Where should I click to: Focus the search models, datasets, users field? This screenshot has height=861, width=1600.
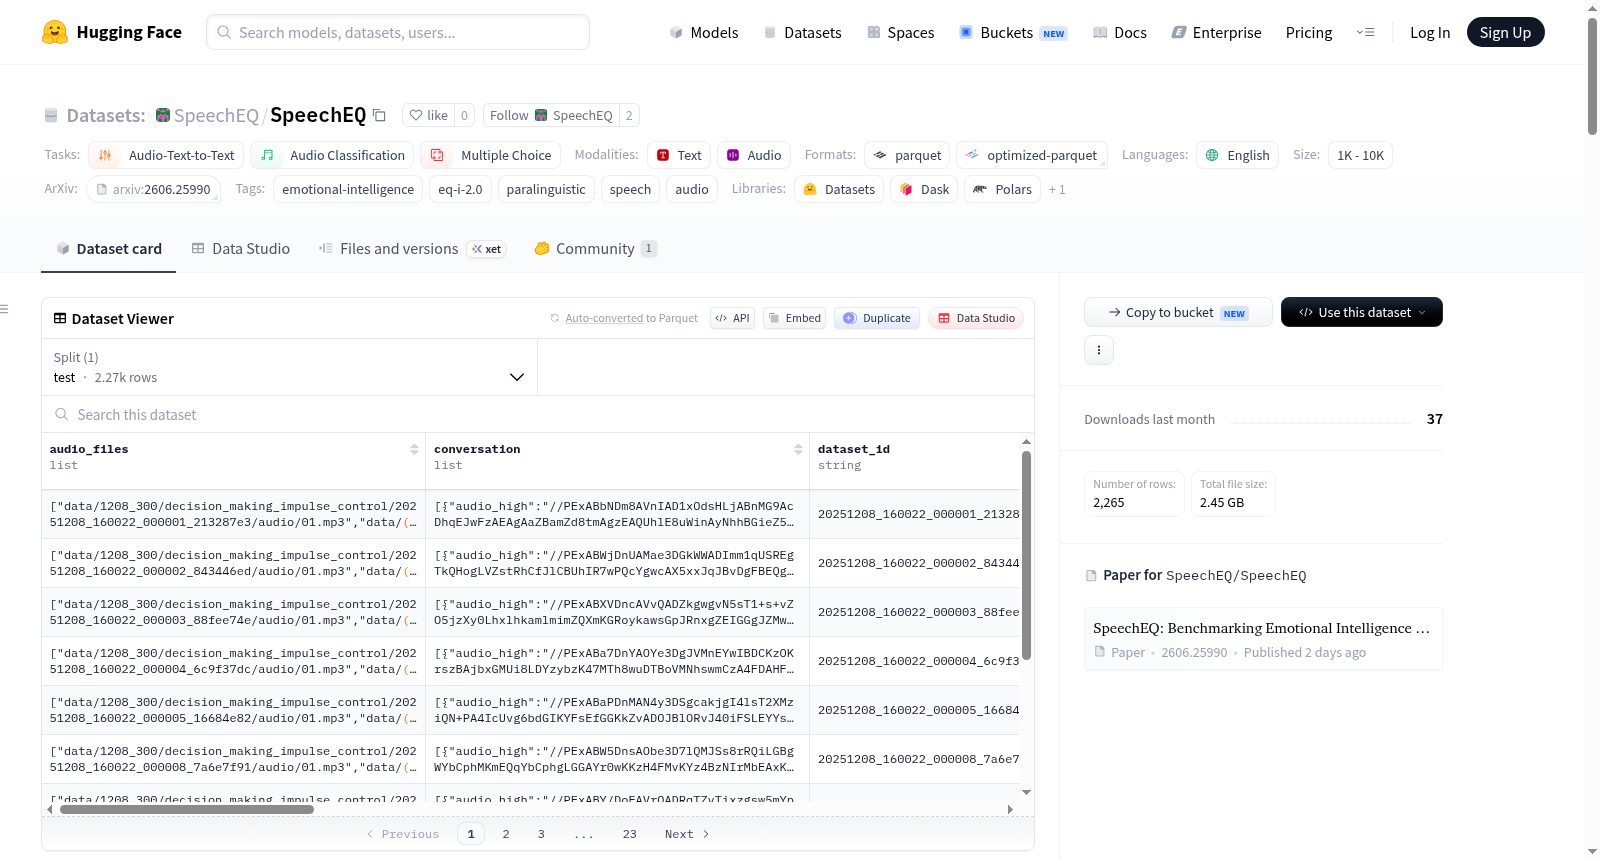[x=398, y=32]
